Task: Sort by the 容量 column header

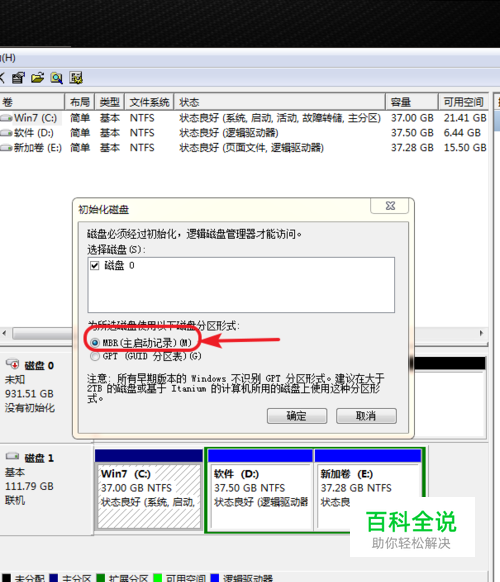Action: coord(412,102)
